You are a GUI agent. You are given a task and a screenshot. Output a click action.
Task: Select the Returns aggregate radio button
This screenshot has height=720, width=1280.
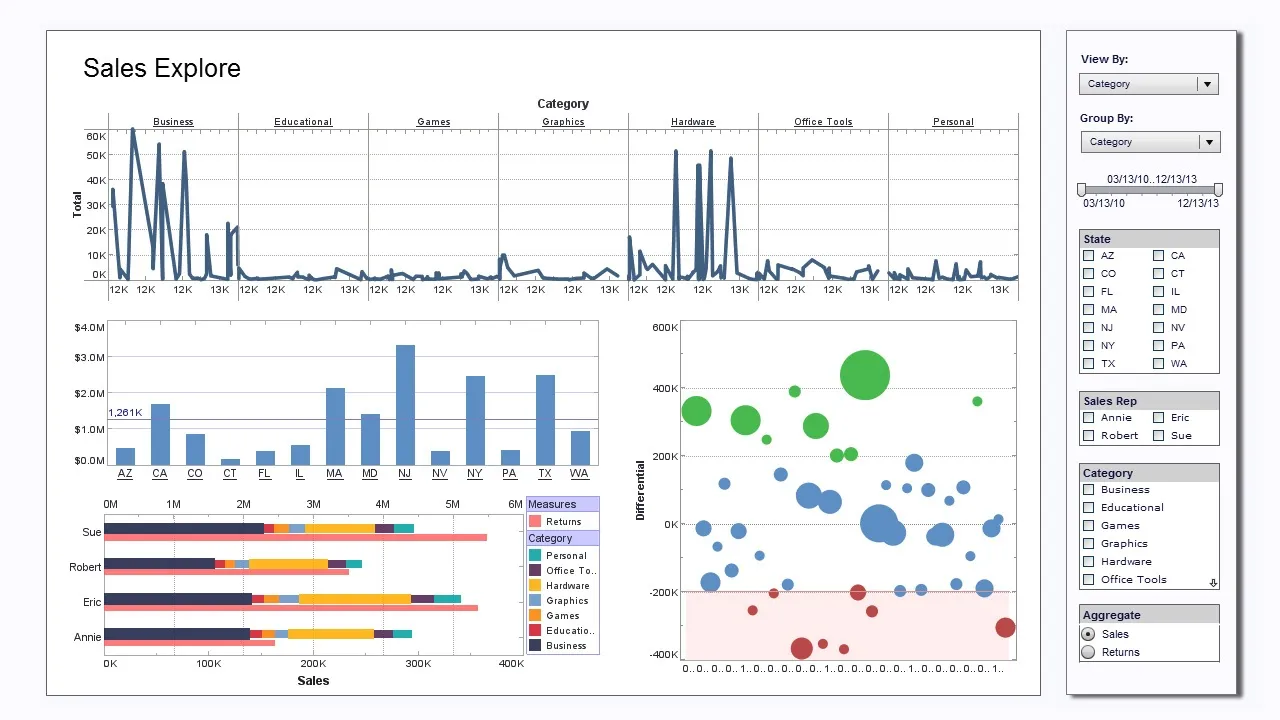[1089, 652]
